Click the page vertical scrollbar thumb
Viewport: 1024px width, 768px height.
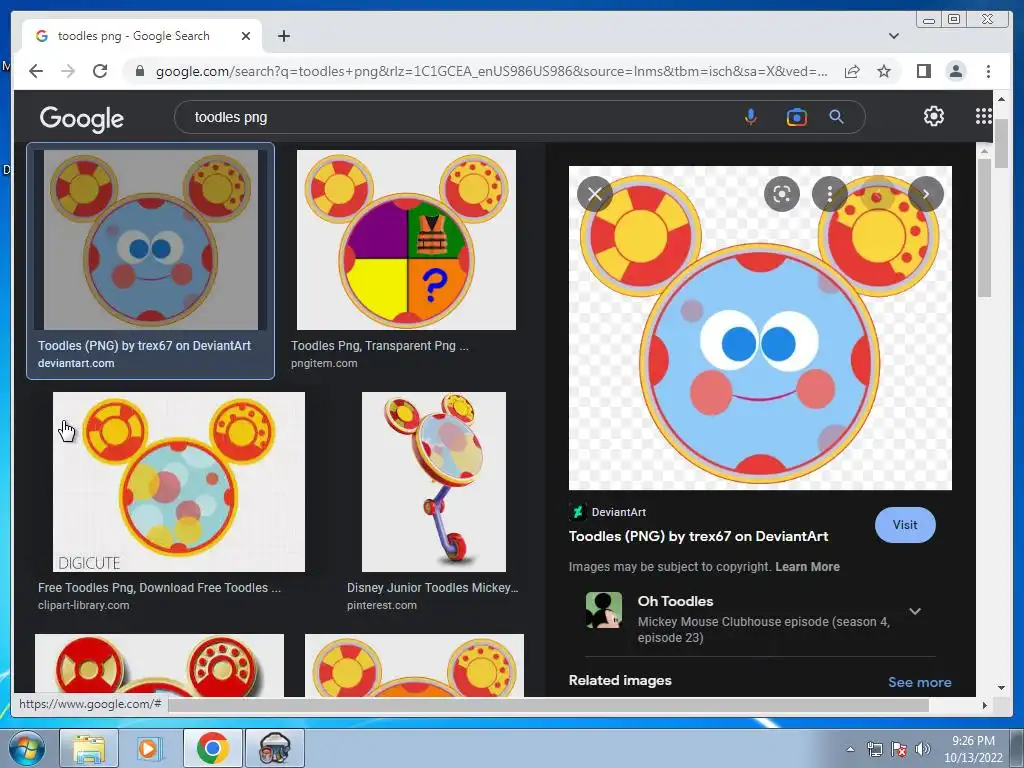pos(1001,144)
